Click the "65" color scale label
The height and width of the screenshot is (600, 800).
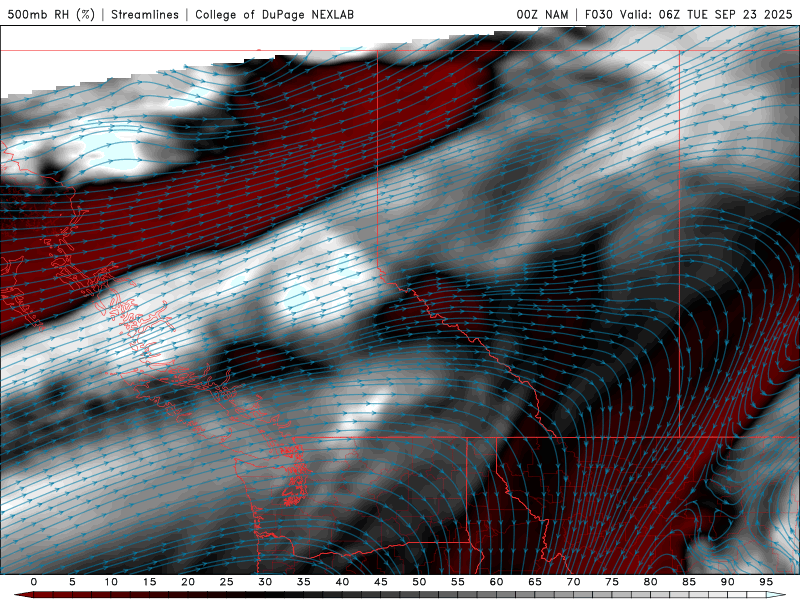click(x=535, y=582)
